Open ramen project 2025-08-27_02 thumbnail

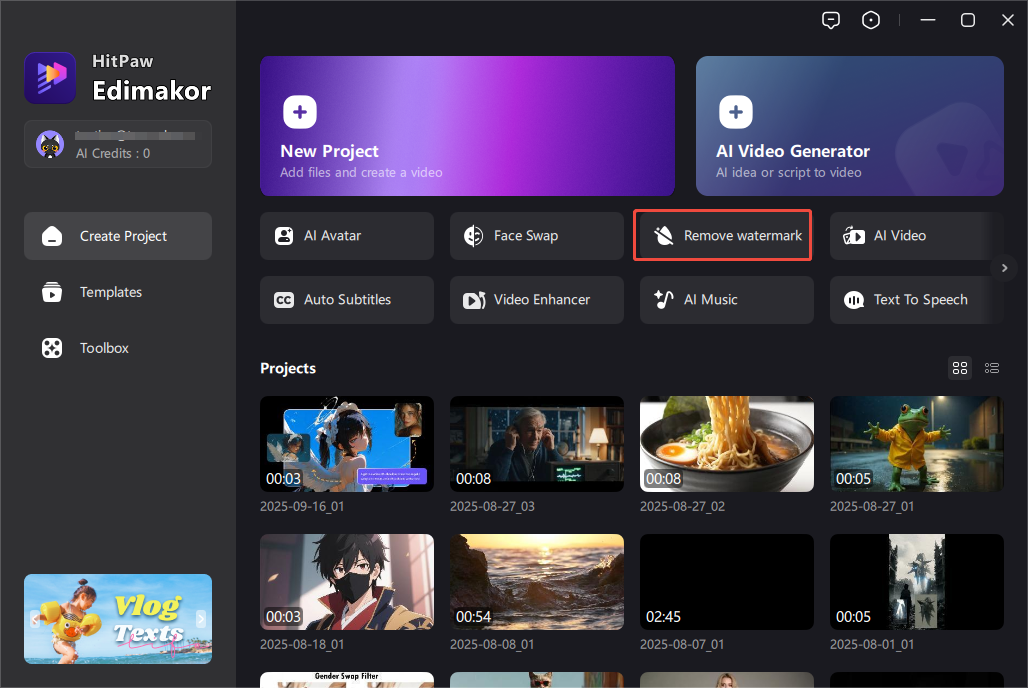[x=726, y=444]
